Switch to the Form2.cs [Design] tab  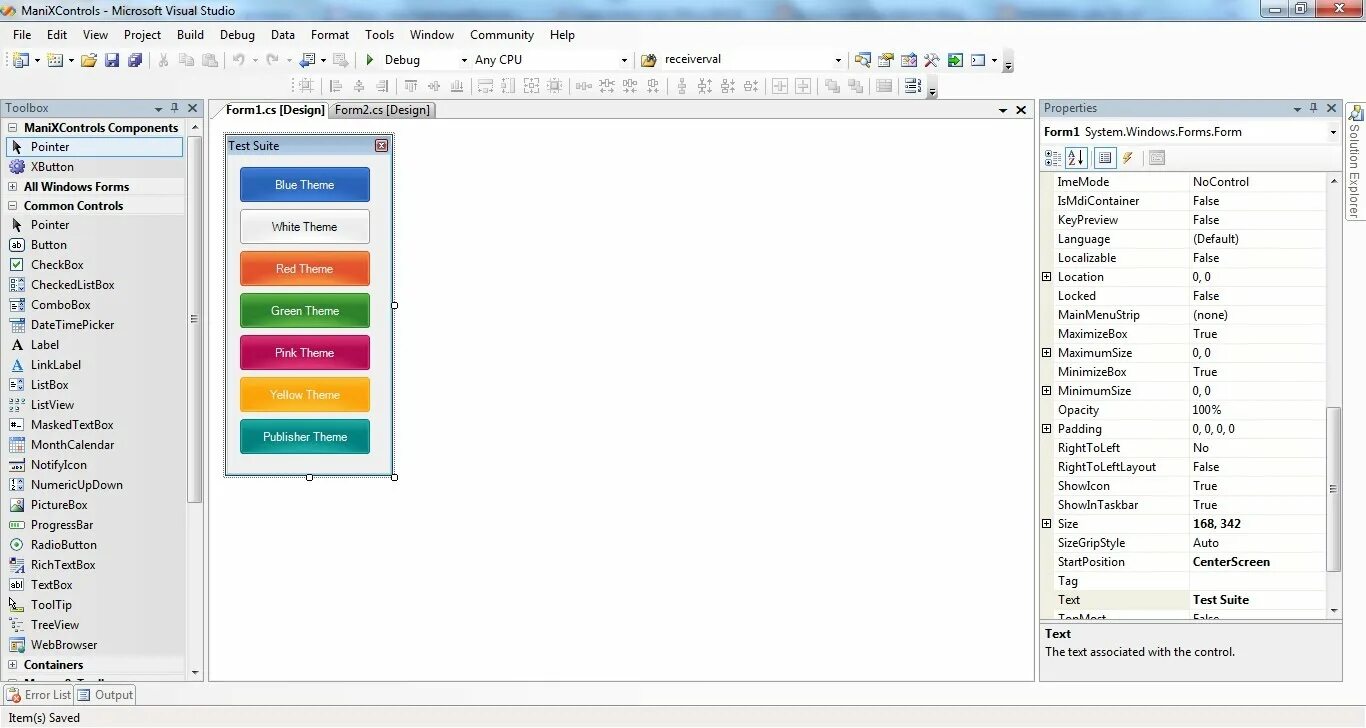382,110
